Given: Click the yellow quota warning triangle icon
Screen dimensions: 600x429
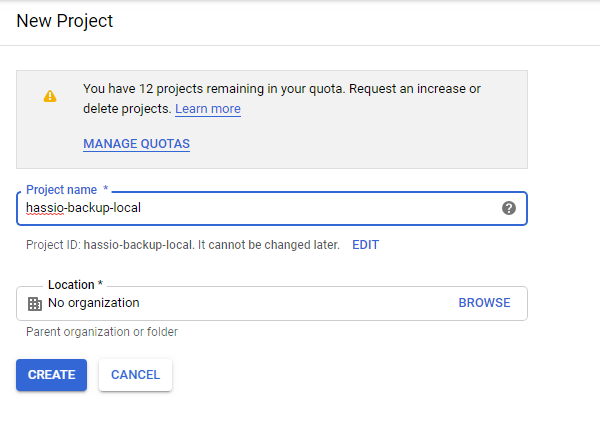Looking at the screenshot, I should click(50, 96).
